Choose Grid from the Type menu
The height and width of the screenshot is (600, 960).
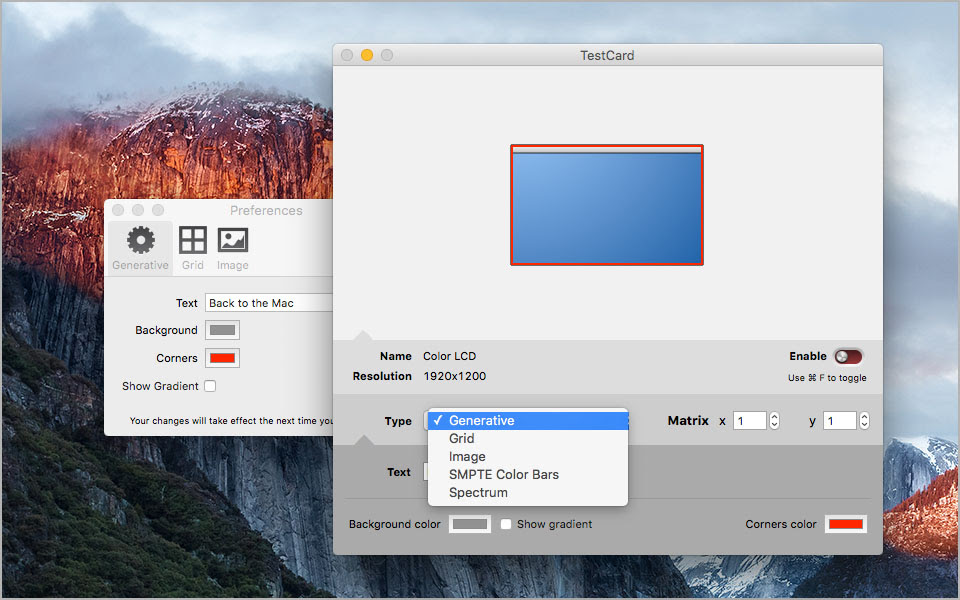(x=528, y=438)
